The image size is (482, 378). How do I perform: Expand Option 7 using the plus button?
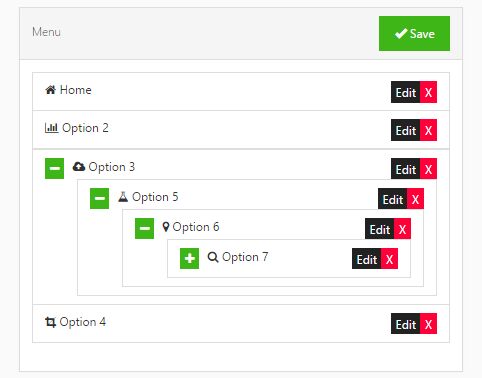(x=189, y=258)
